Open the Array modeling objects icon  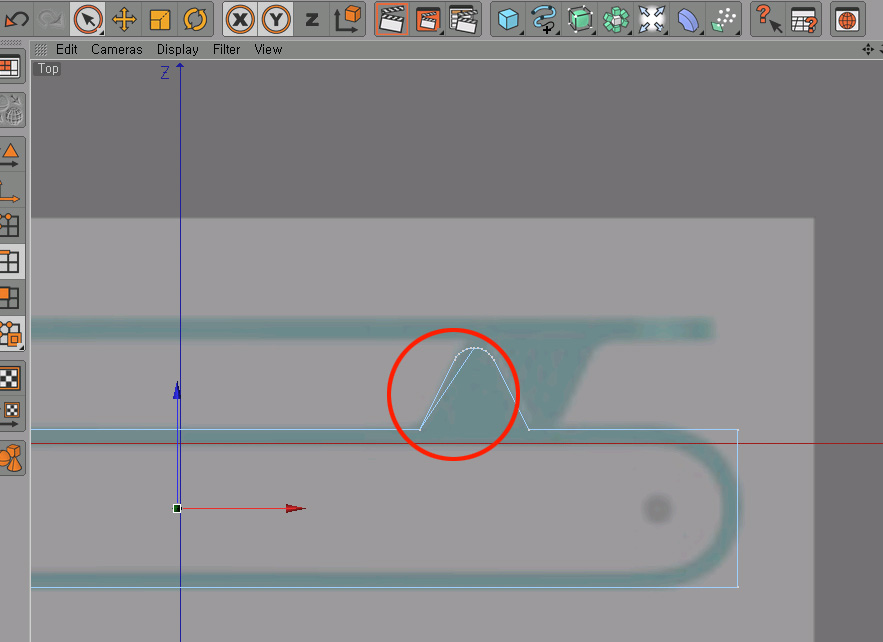tap(616, 20)
